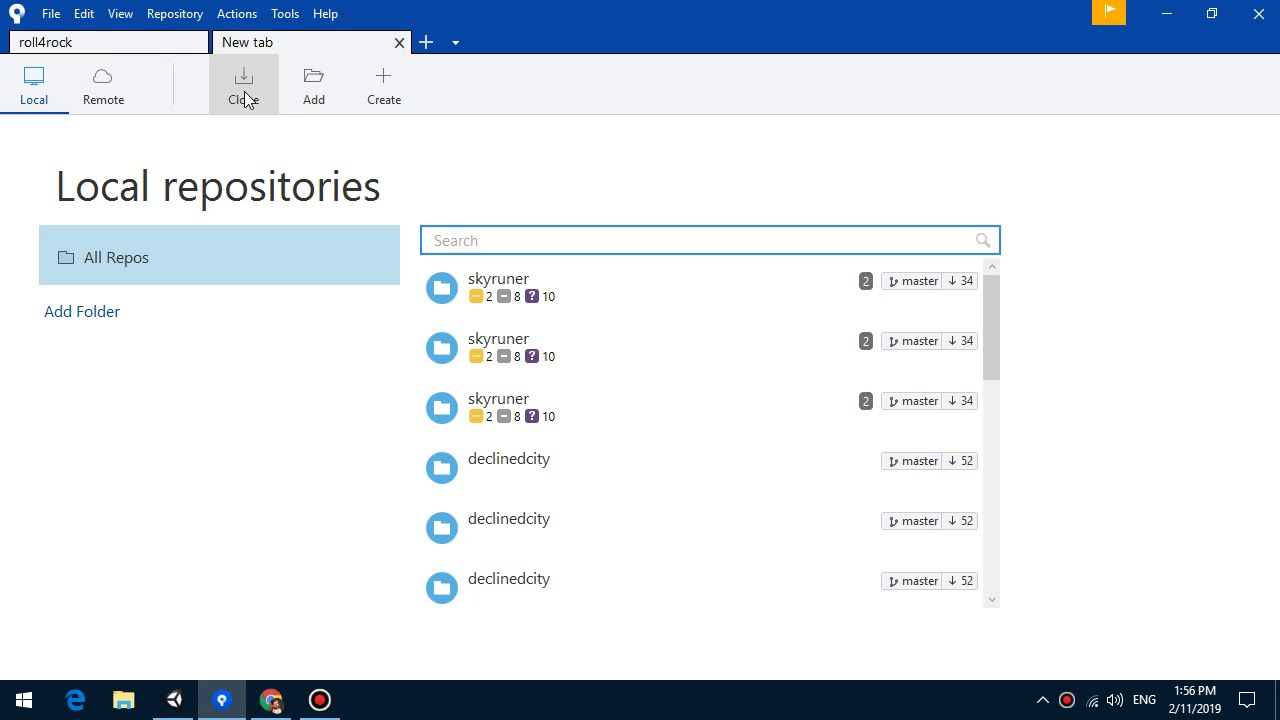This screenshot has width=1280, height=720.
Task: Open the taskbar clock showing 1:56 PM
Action: coord(1195,700)
